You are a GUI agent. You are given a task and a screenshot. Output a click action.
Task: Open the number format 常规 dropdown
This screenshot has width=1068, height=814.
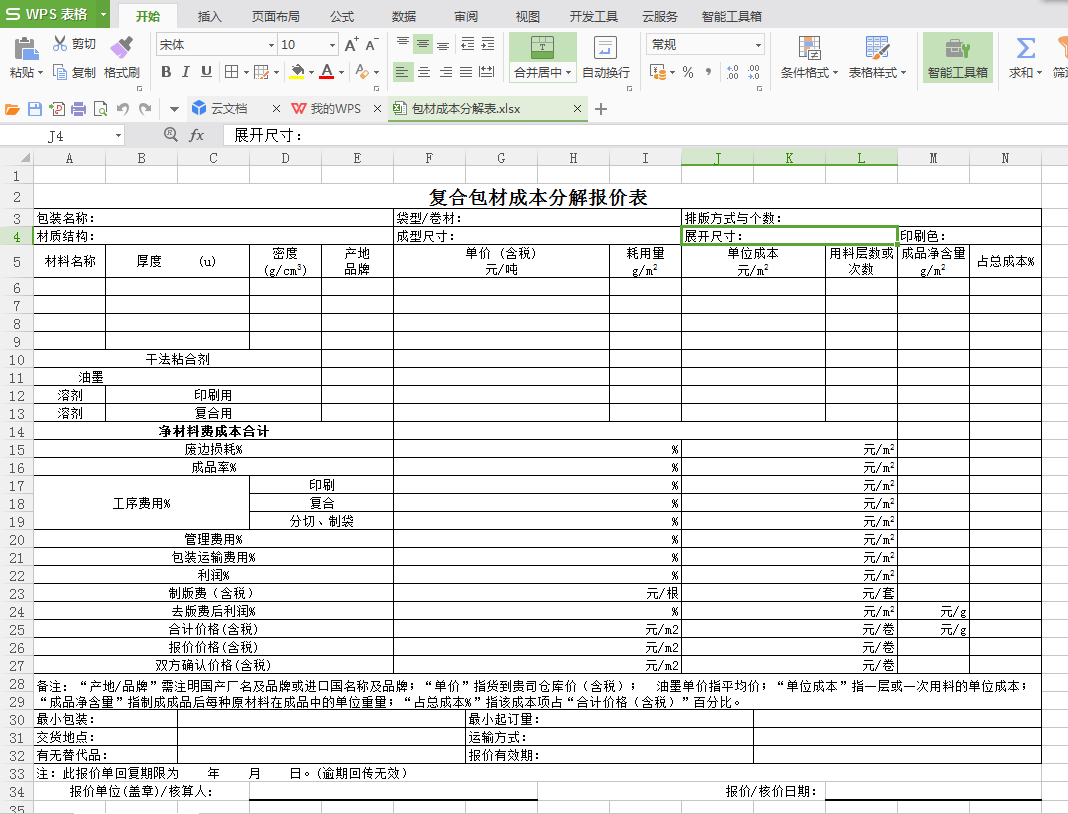click(x=758, y=45)
